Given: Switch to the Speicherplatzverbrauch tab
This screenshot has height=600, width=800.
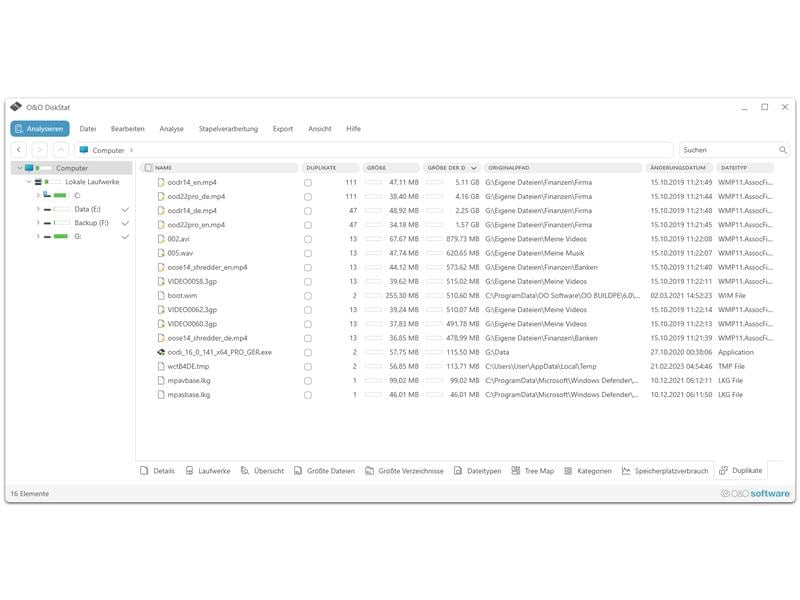Looking at the screenshot, I should [x=665, y=471].
